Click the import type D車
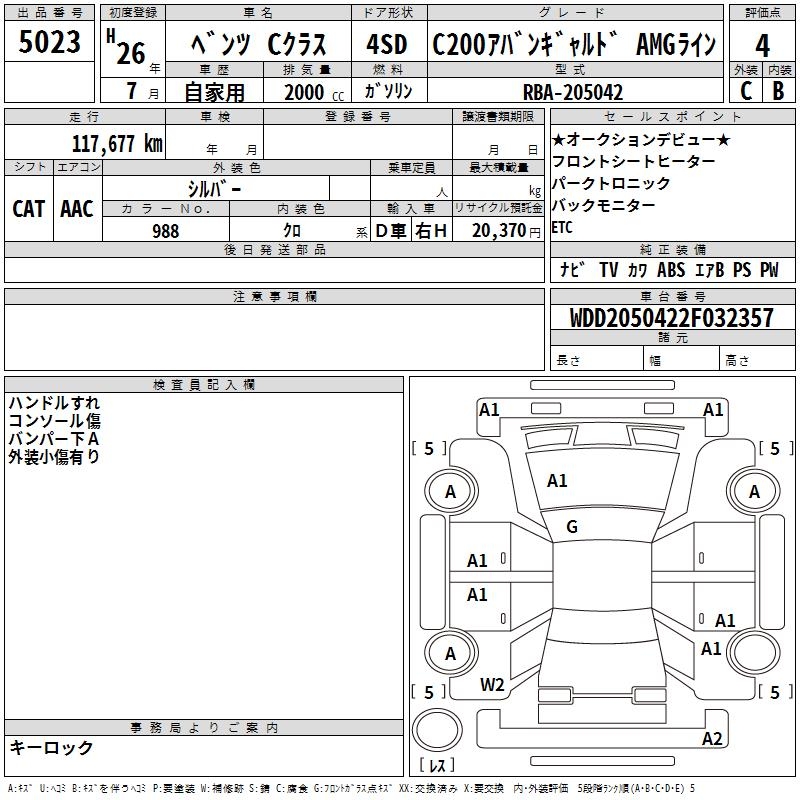Viewport: 800px width, 800px height. 391,231
